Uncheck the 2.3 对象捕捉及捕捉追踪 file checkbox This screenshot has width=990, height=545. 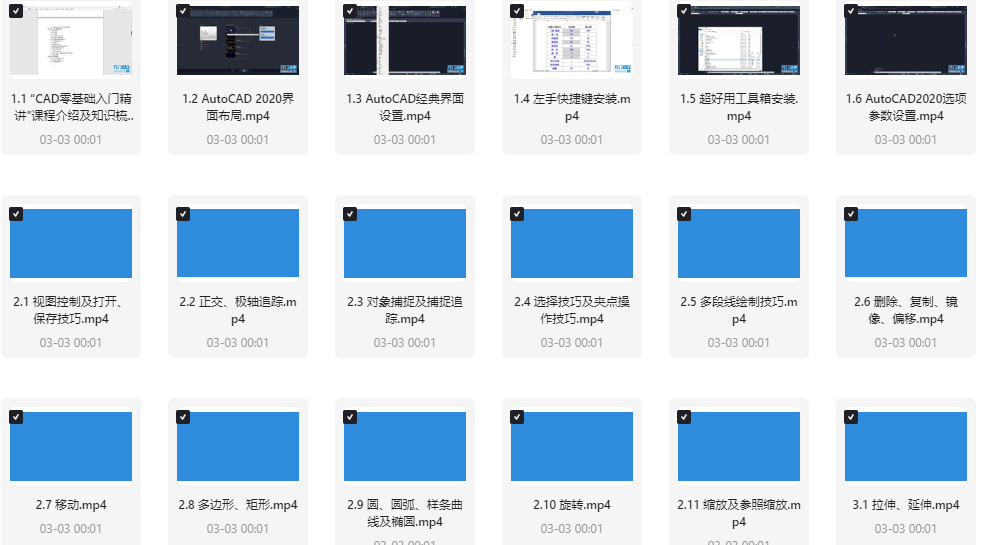pyautogui.click(x=350, y=214)
